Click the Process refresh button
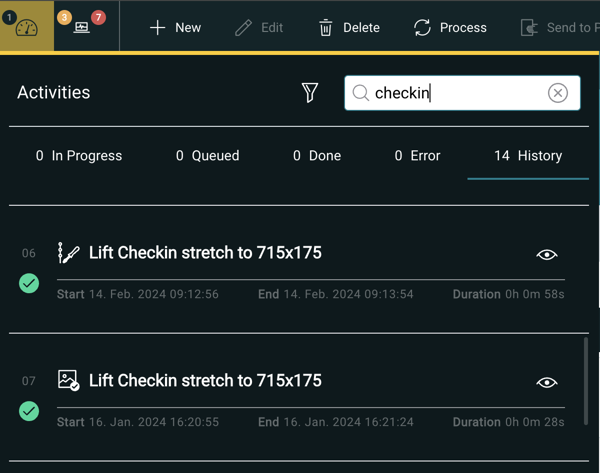 click(x=450, y=27)
